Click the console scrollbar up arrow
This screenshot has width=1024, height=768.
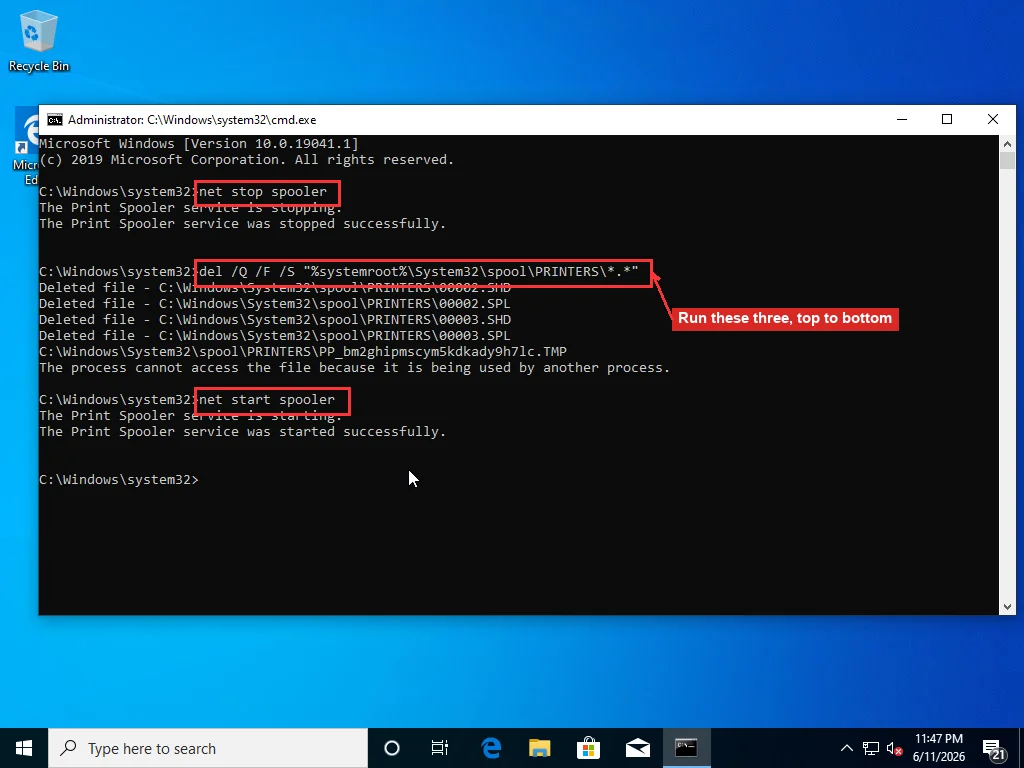pyautogui.click(x=1007, y=144)
